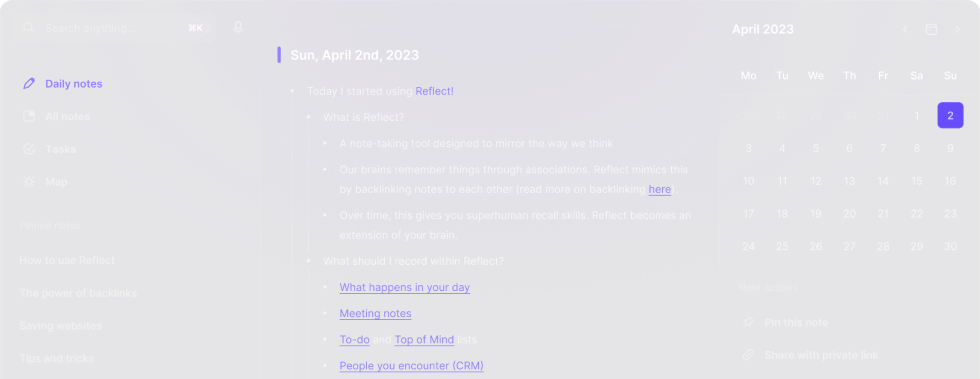Click the search magnifier icon

pos(28,28)
